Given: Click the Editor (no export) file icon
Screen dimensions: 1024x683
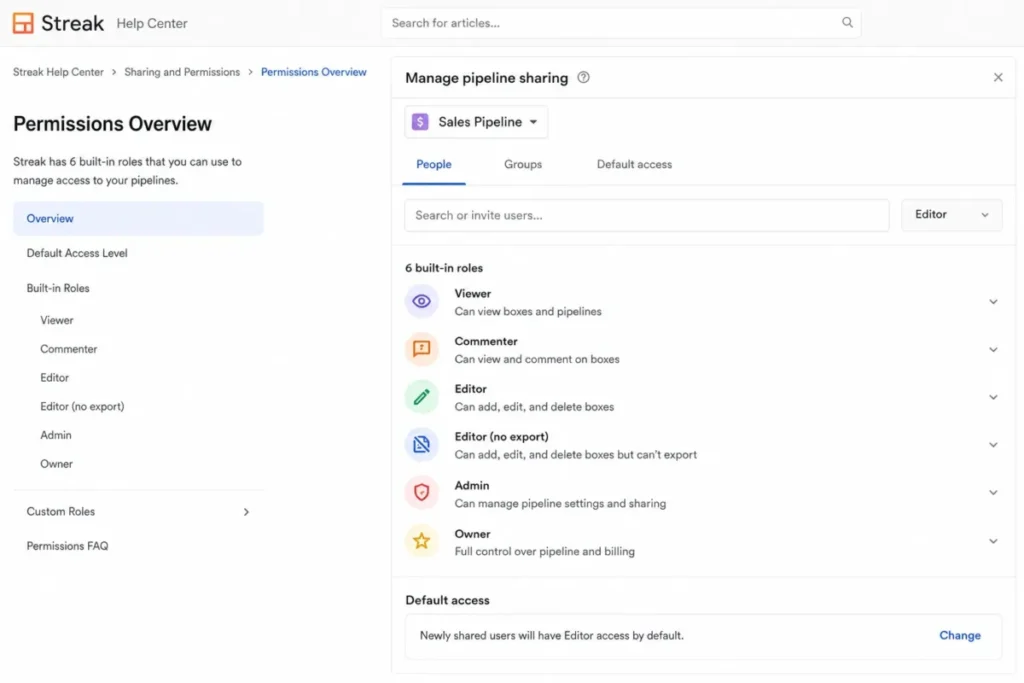Looking at the screenshot, I should click(421, 444).
